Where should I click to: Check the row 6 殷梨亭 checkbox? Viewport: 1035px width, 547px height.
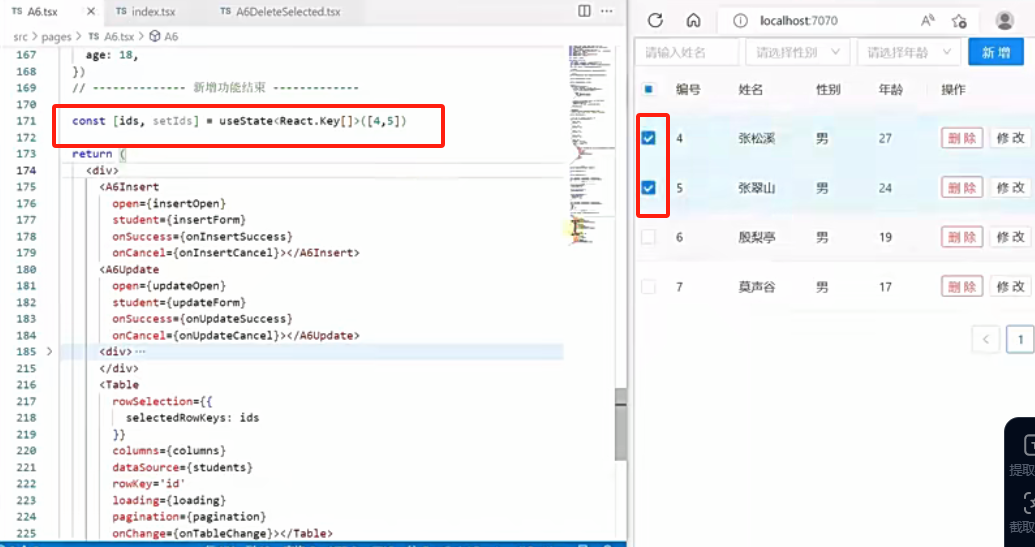(x=649, y=237)
